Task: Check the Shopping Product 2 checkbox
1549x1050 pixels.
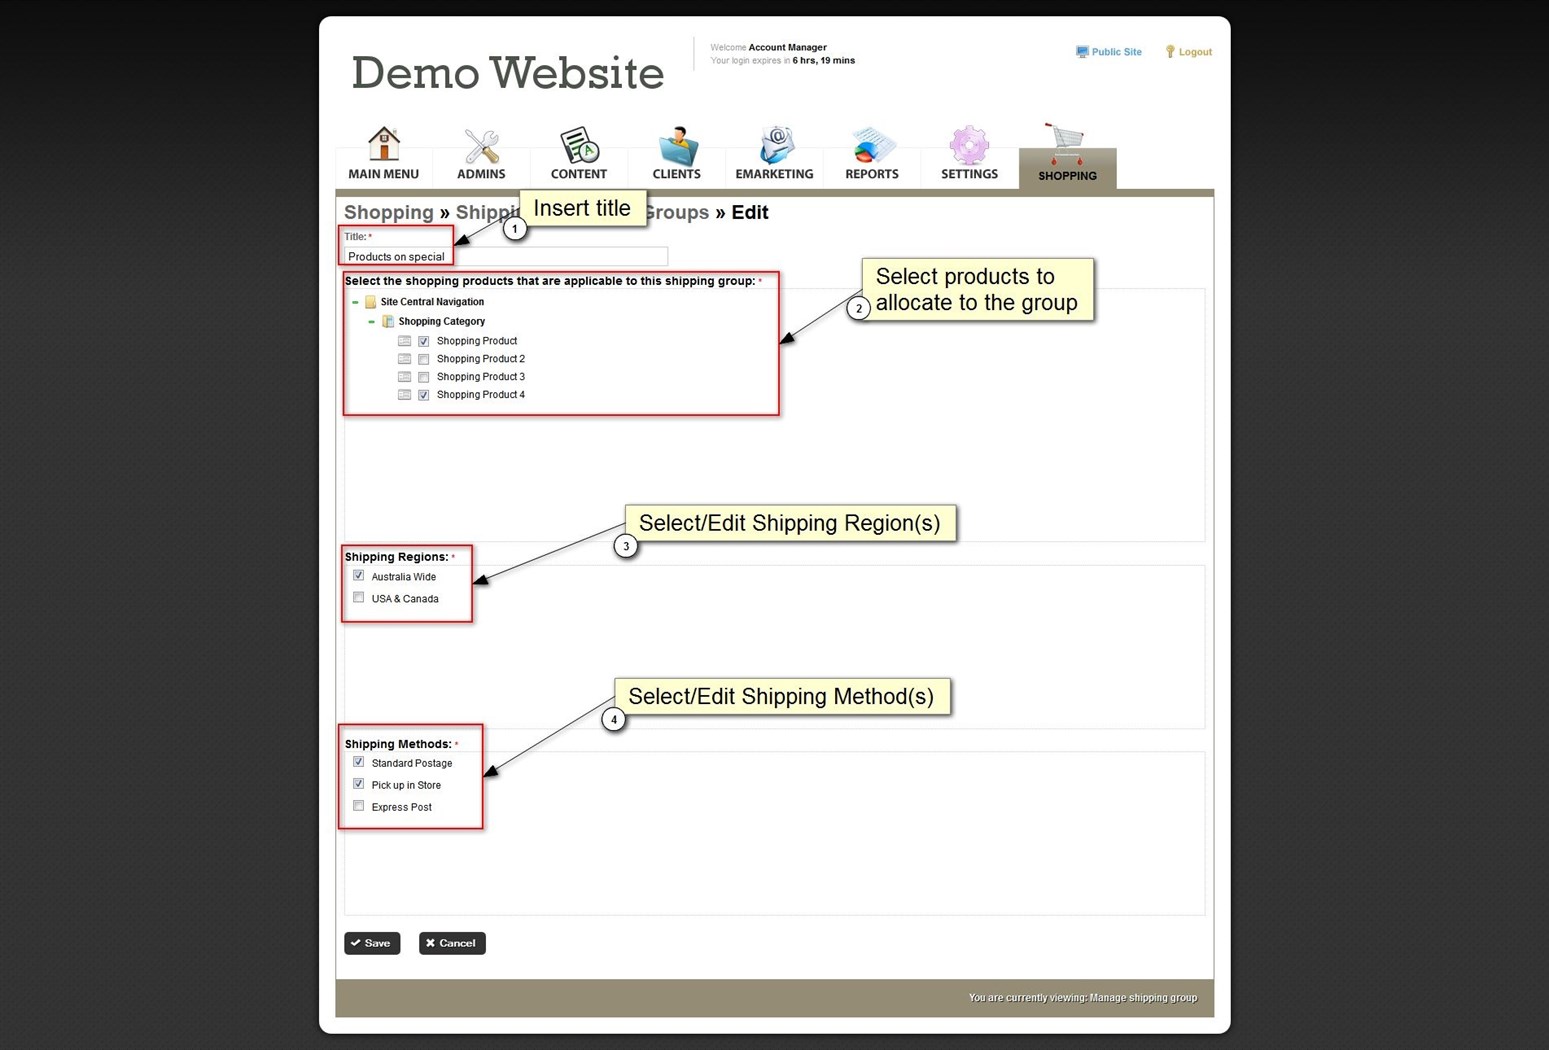Action: [424, 359]
